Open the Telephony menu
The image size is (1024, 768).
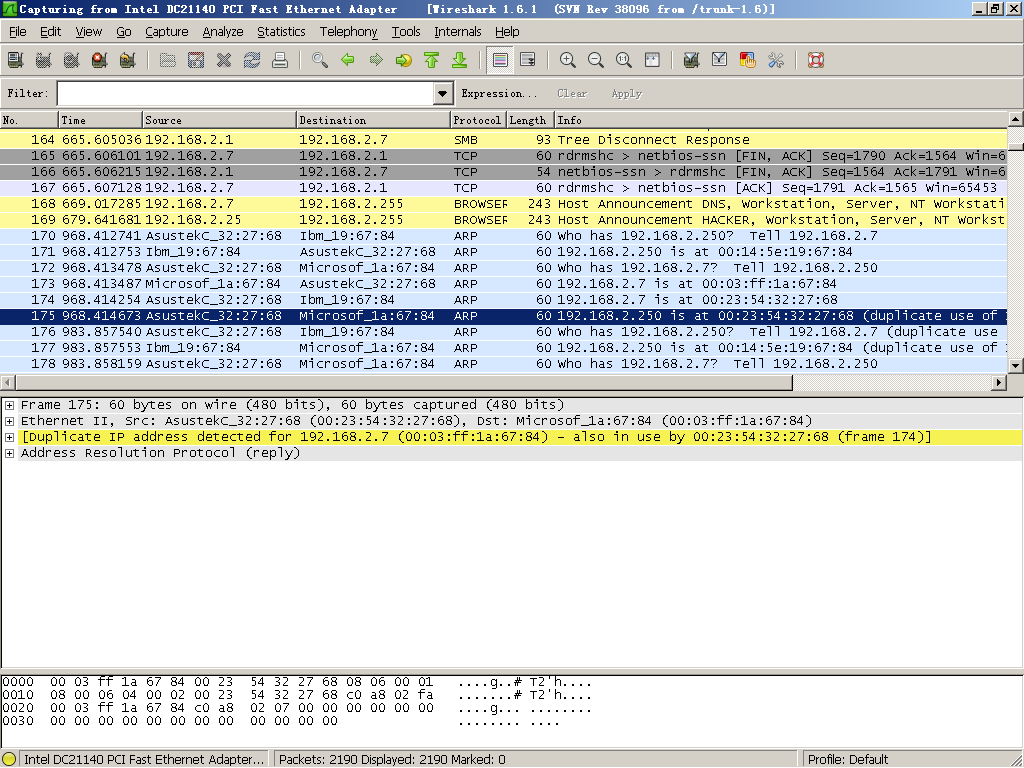(x=348, y=31)
